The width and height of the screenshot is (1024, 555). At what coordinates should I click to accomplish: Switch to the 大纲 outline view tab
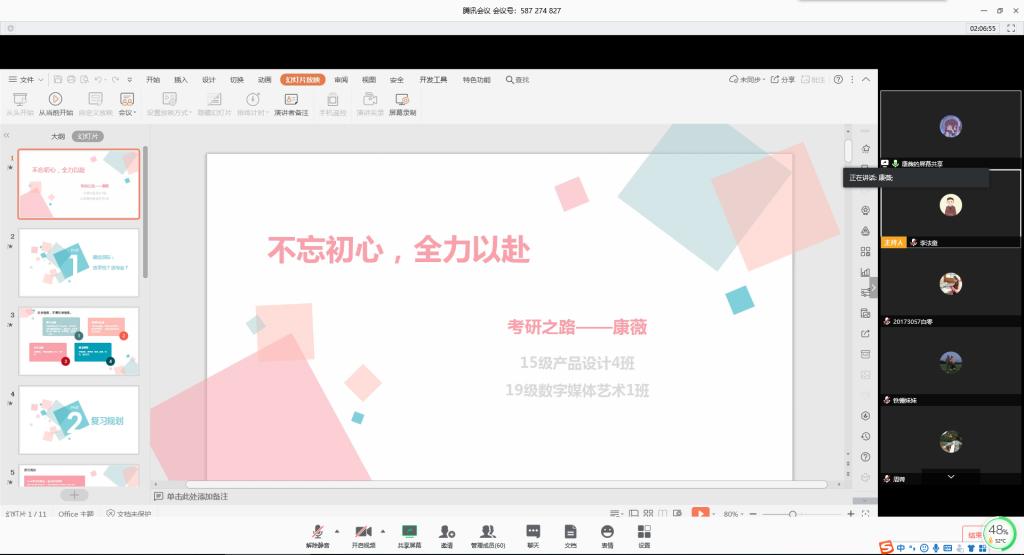[58, 136]
